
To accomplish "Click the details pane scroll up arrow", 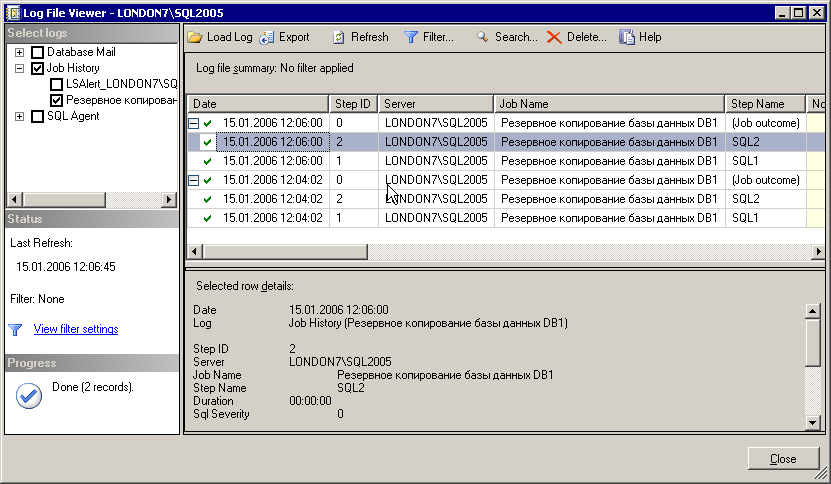I will pyautogui.click(x=812, y=311).
